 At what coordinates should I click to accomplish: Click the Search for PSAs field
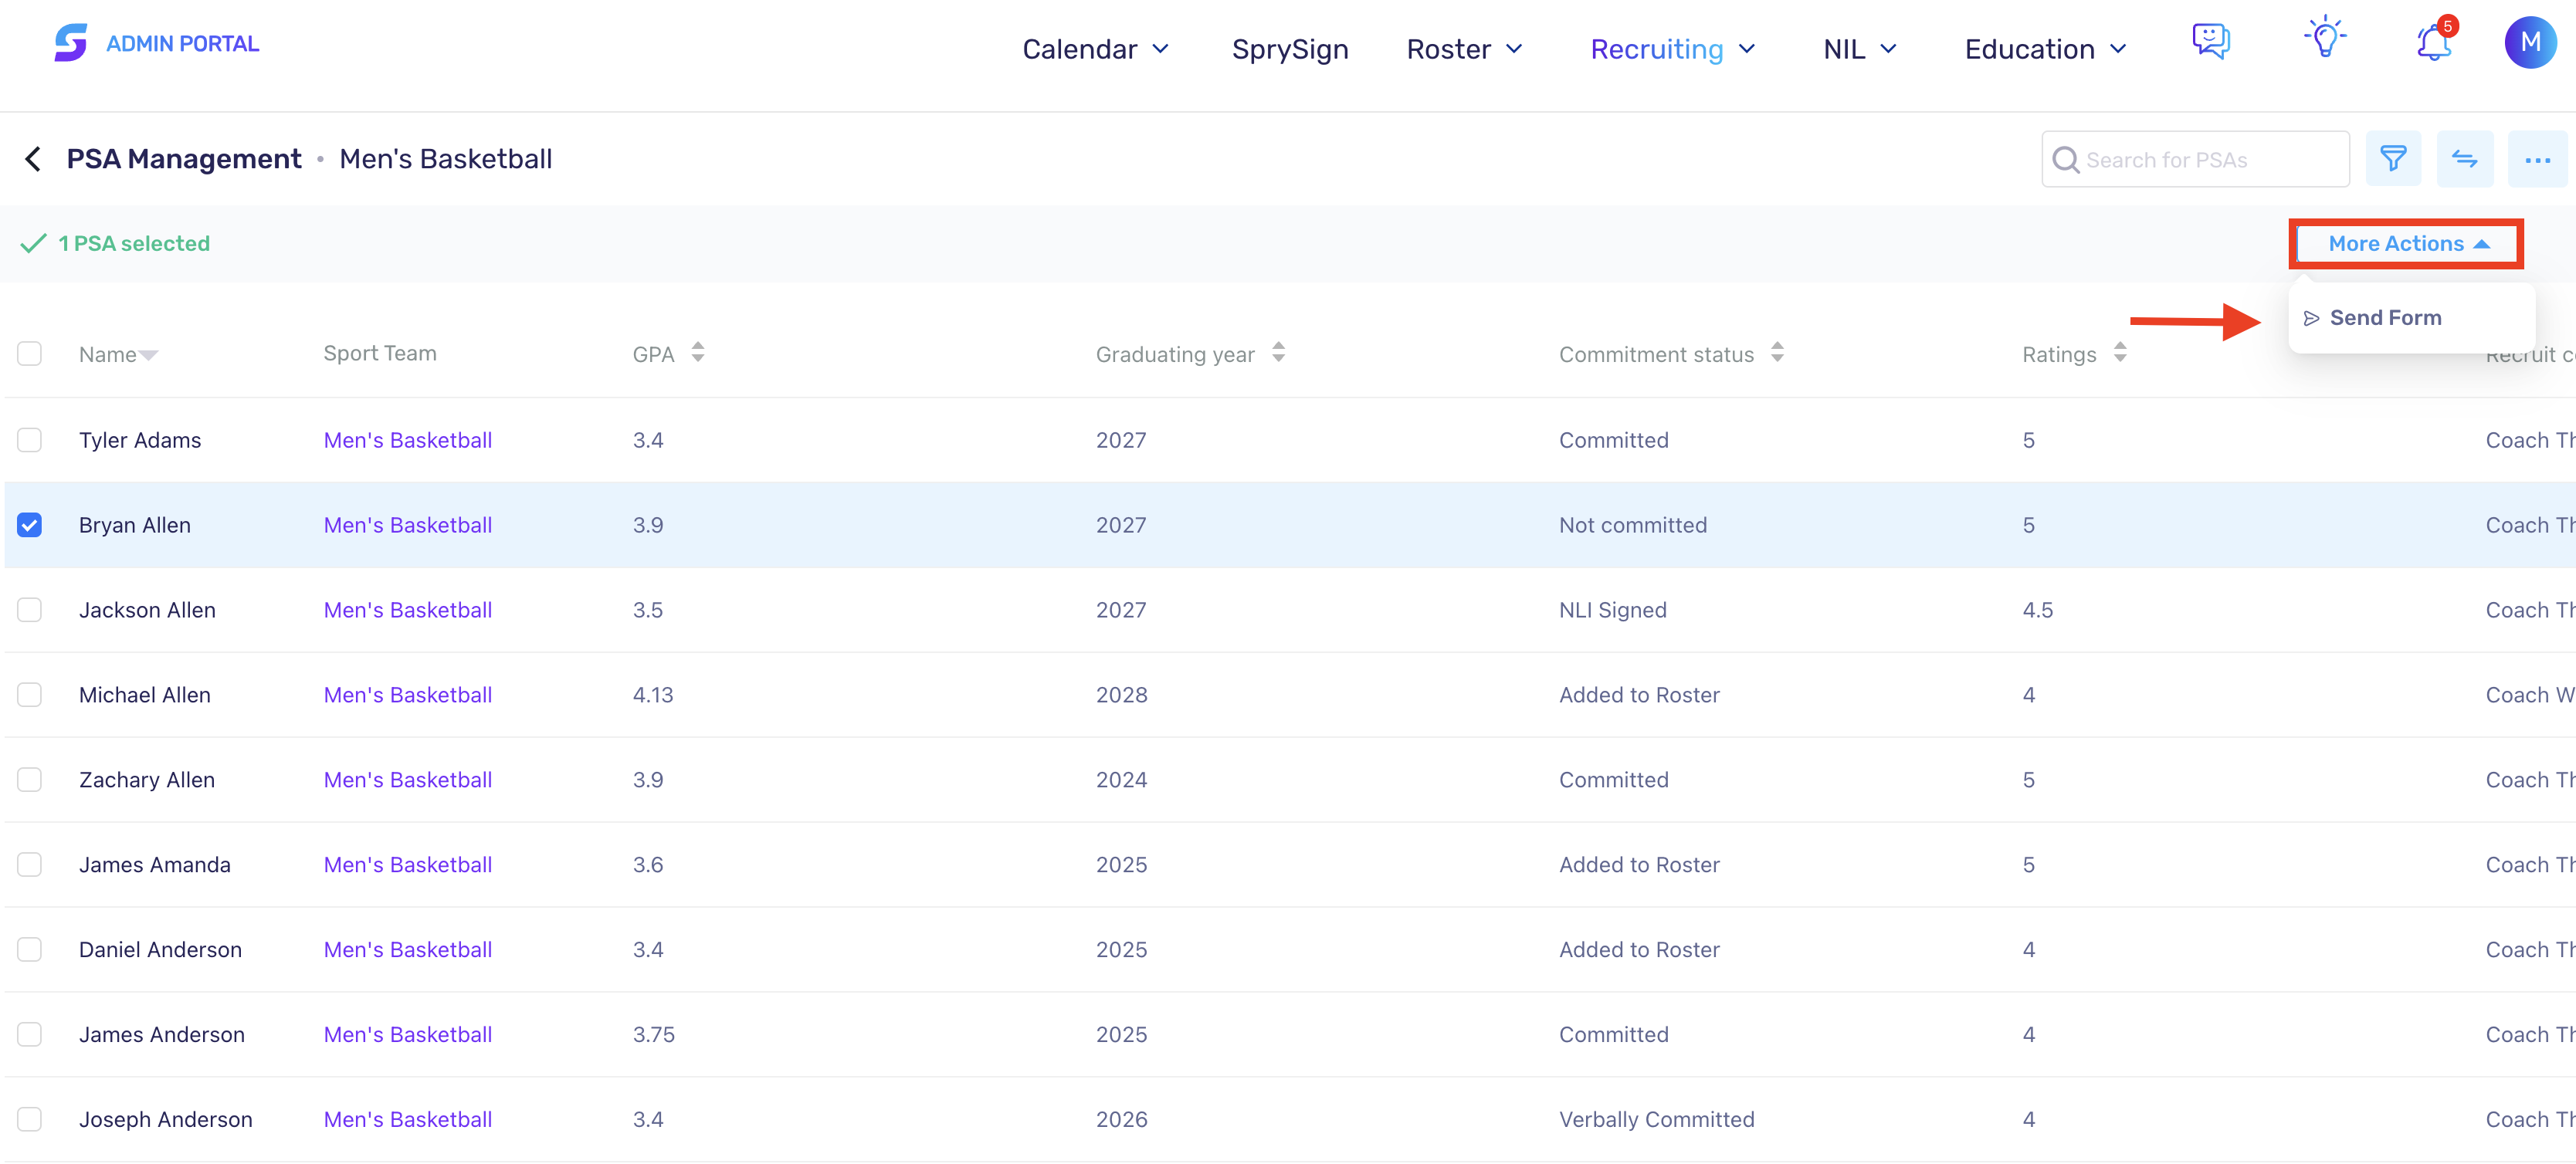click(2195, 159)
